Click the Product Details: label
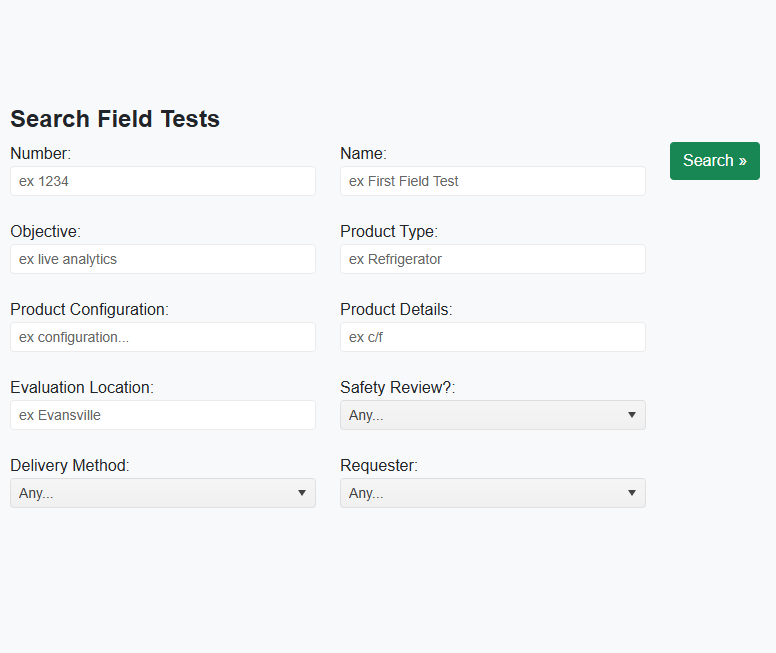The width and height of the screenshot is (776, 653). coord(396,309)
